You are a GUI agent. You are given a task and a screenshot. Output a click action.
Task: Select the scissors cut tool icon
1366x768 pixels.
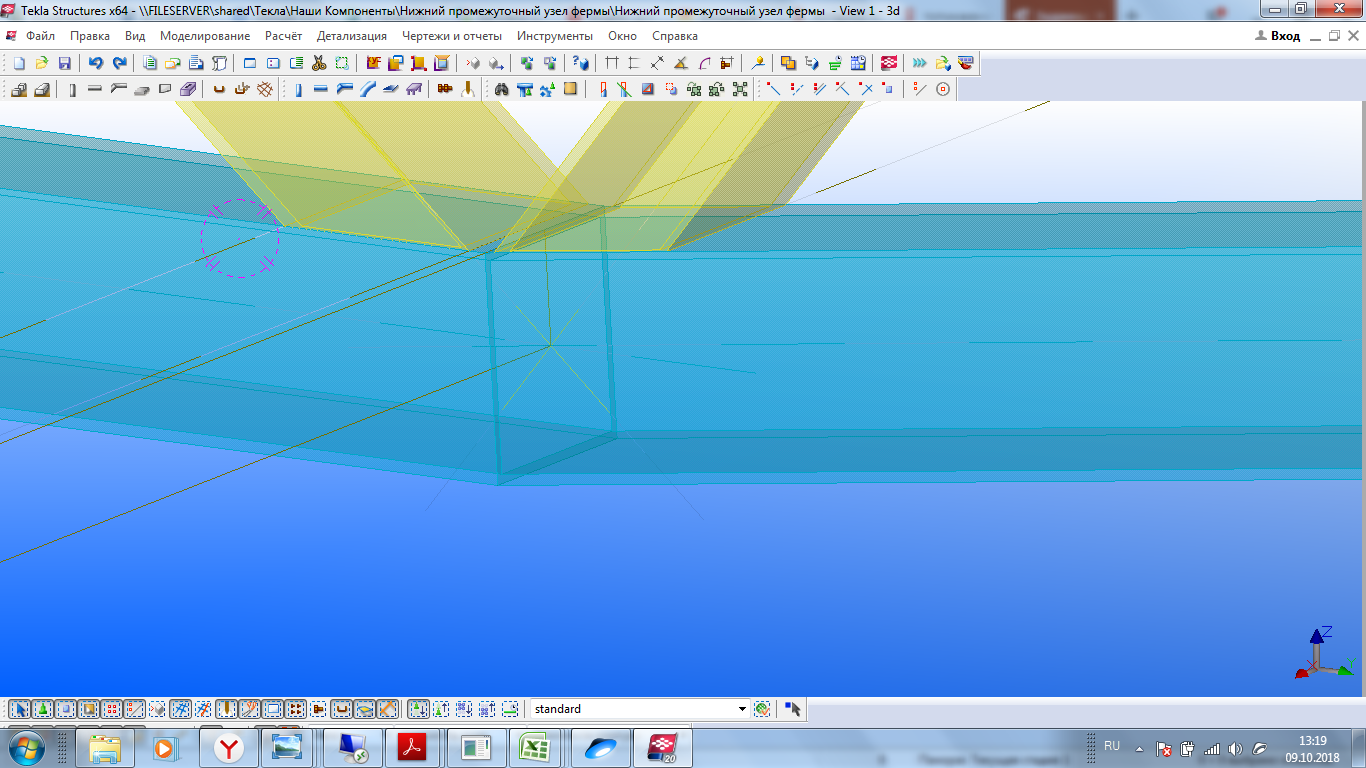point(319,63)
